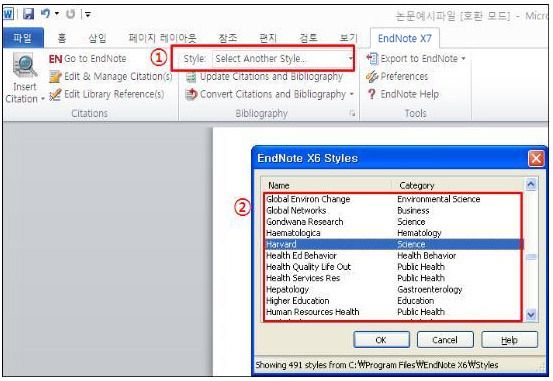Click the Insert Citation magnifier icon
Image resolution: width=553 pixels, height=381 pixels.
click(x=25, y=66)
